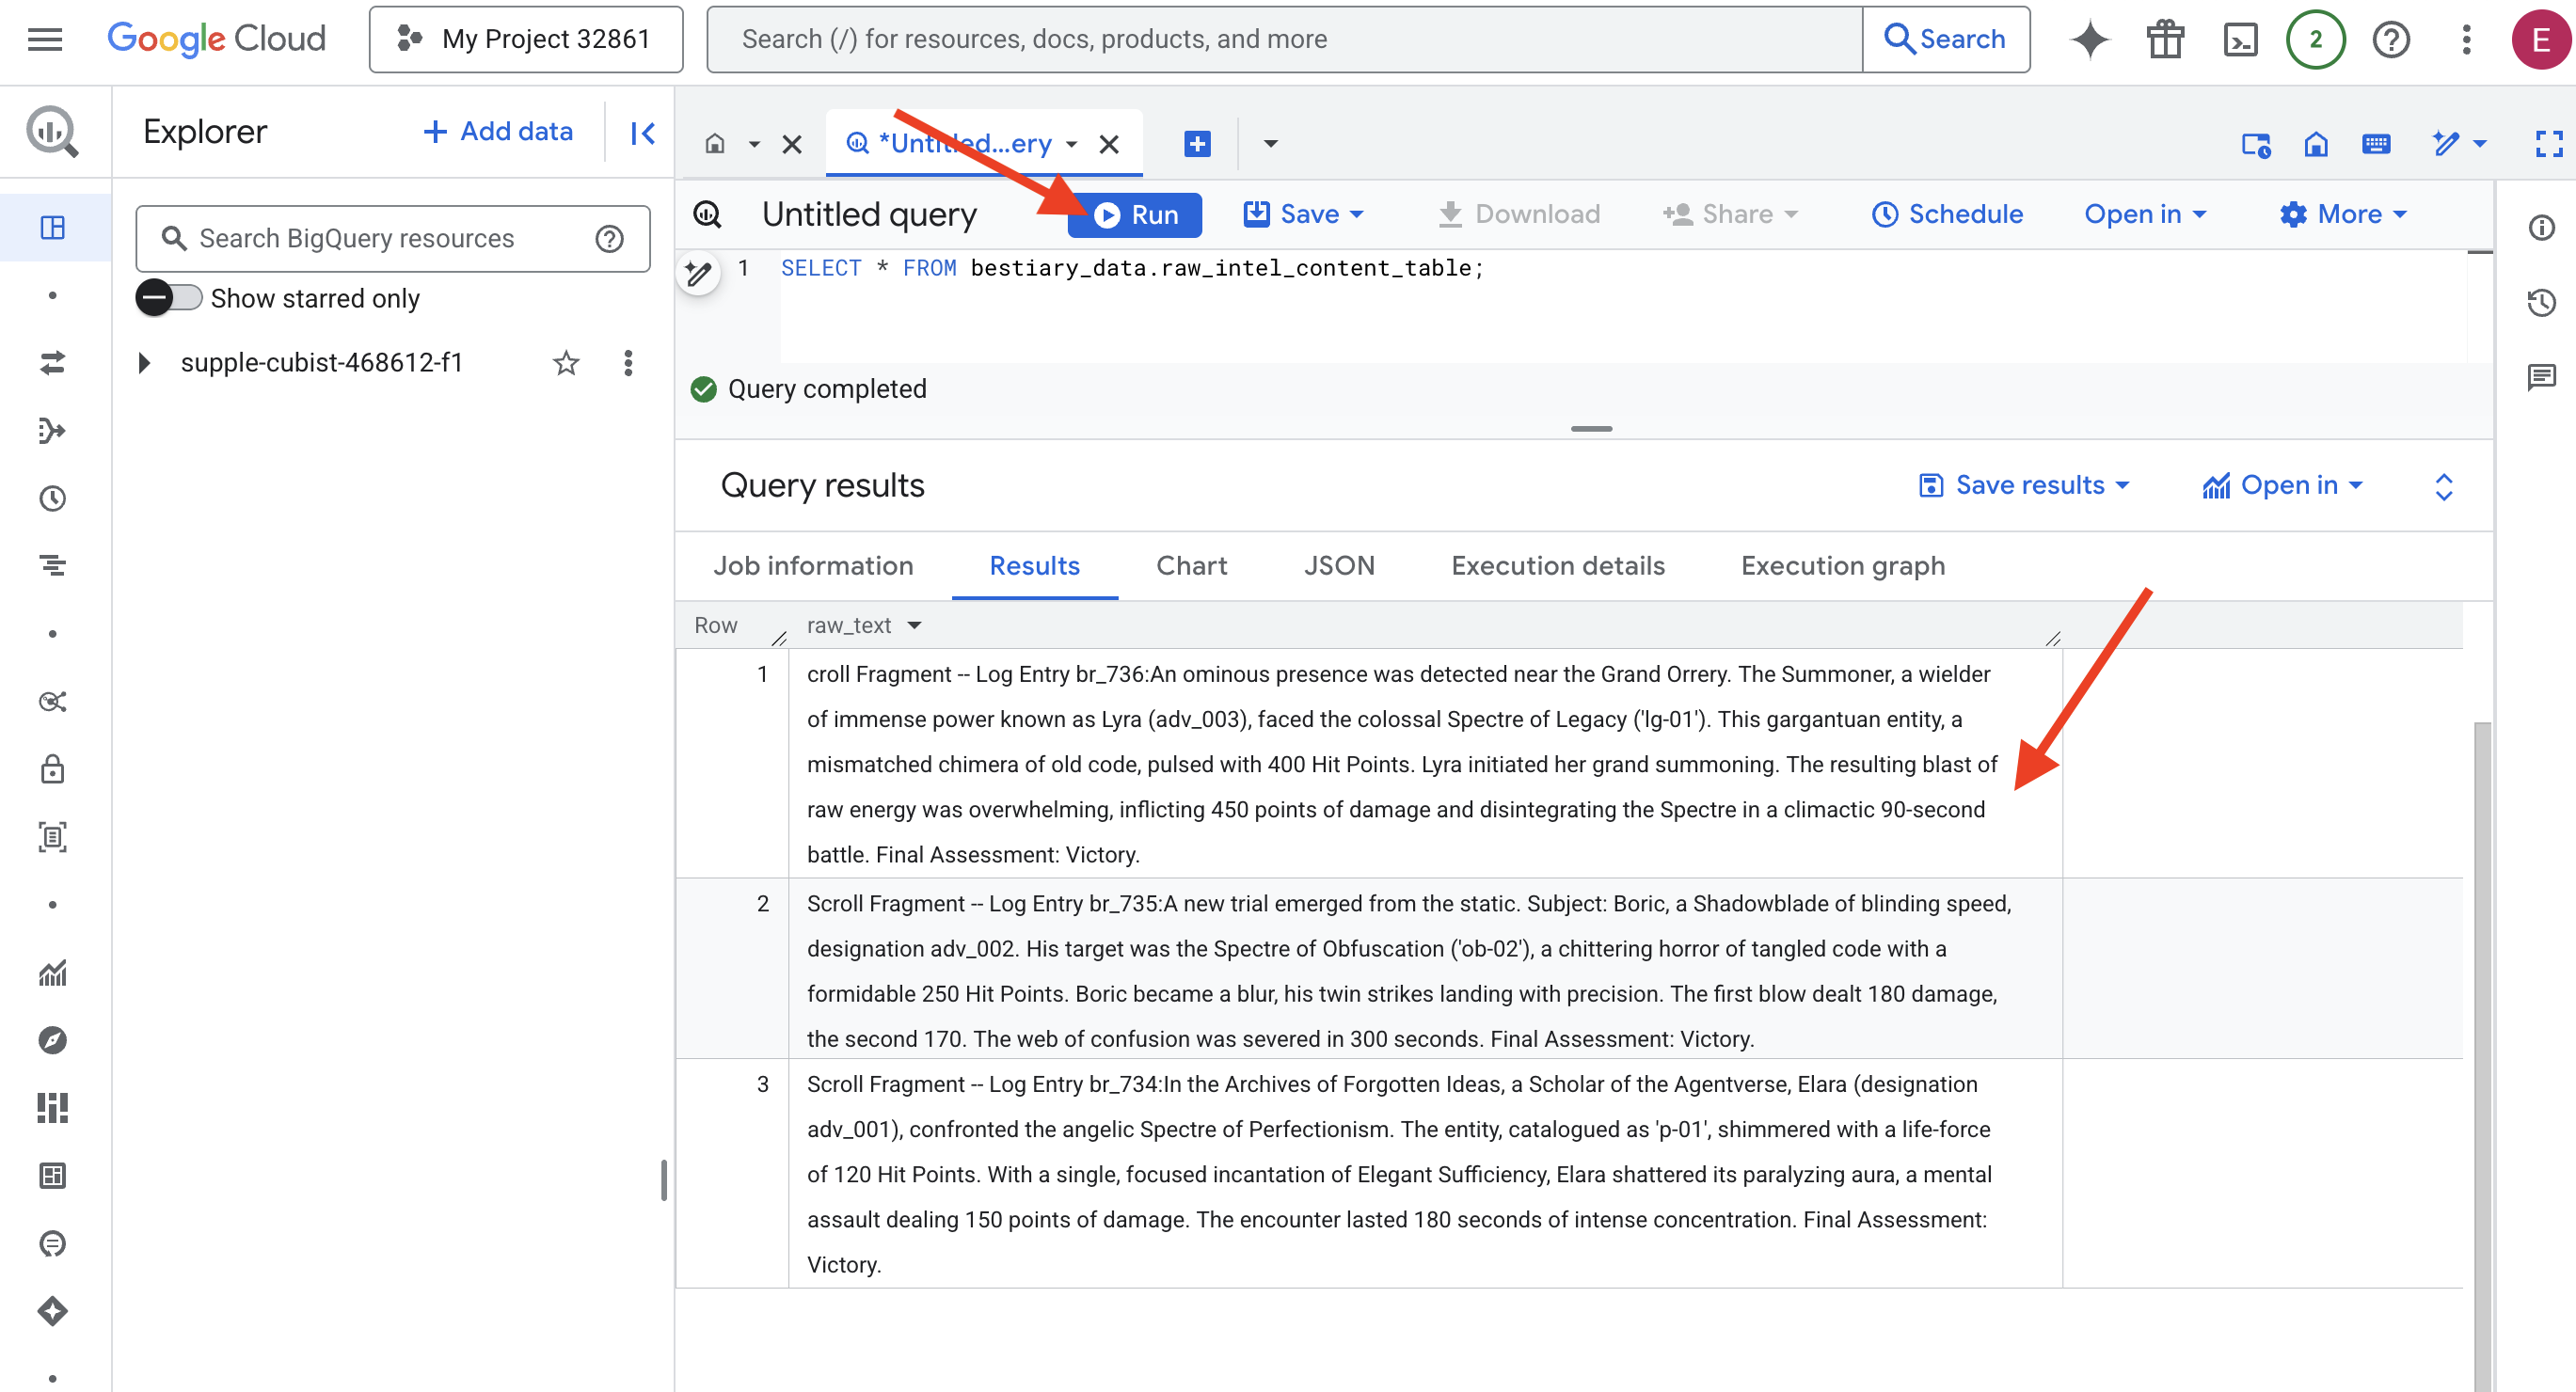Star the supple-cubist-468612-f1 project

(566, 363)
